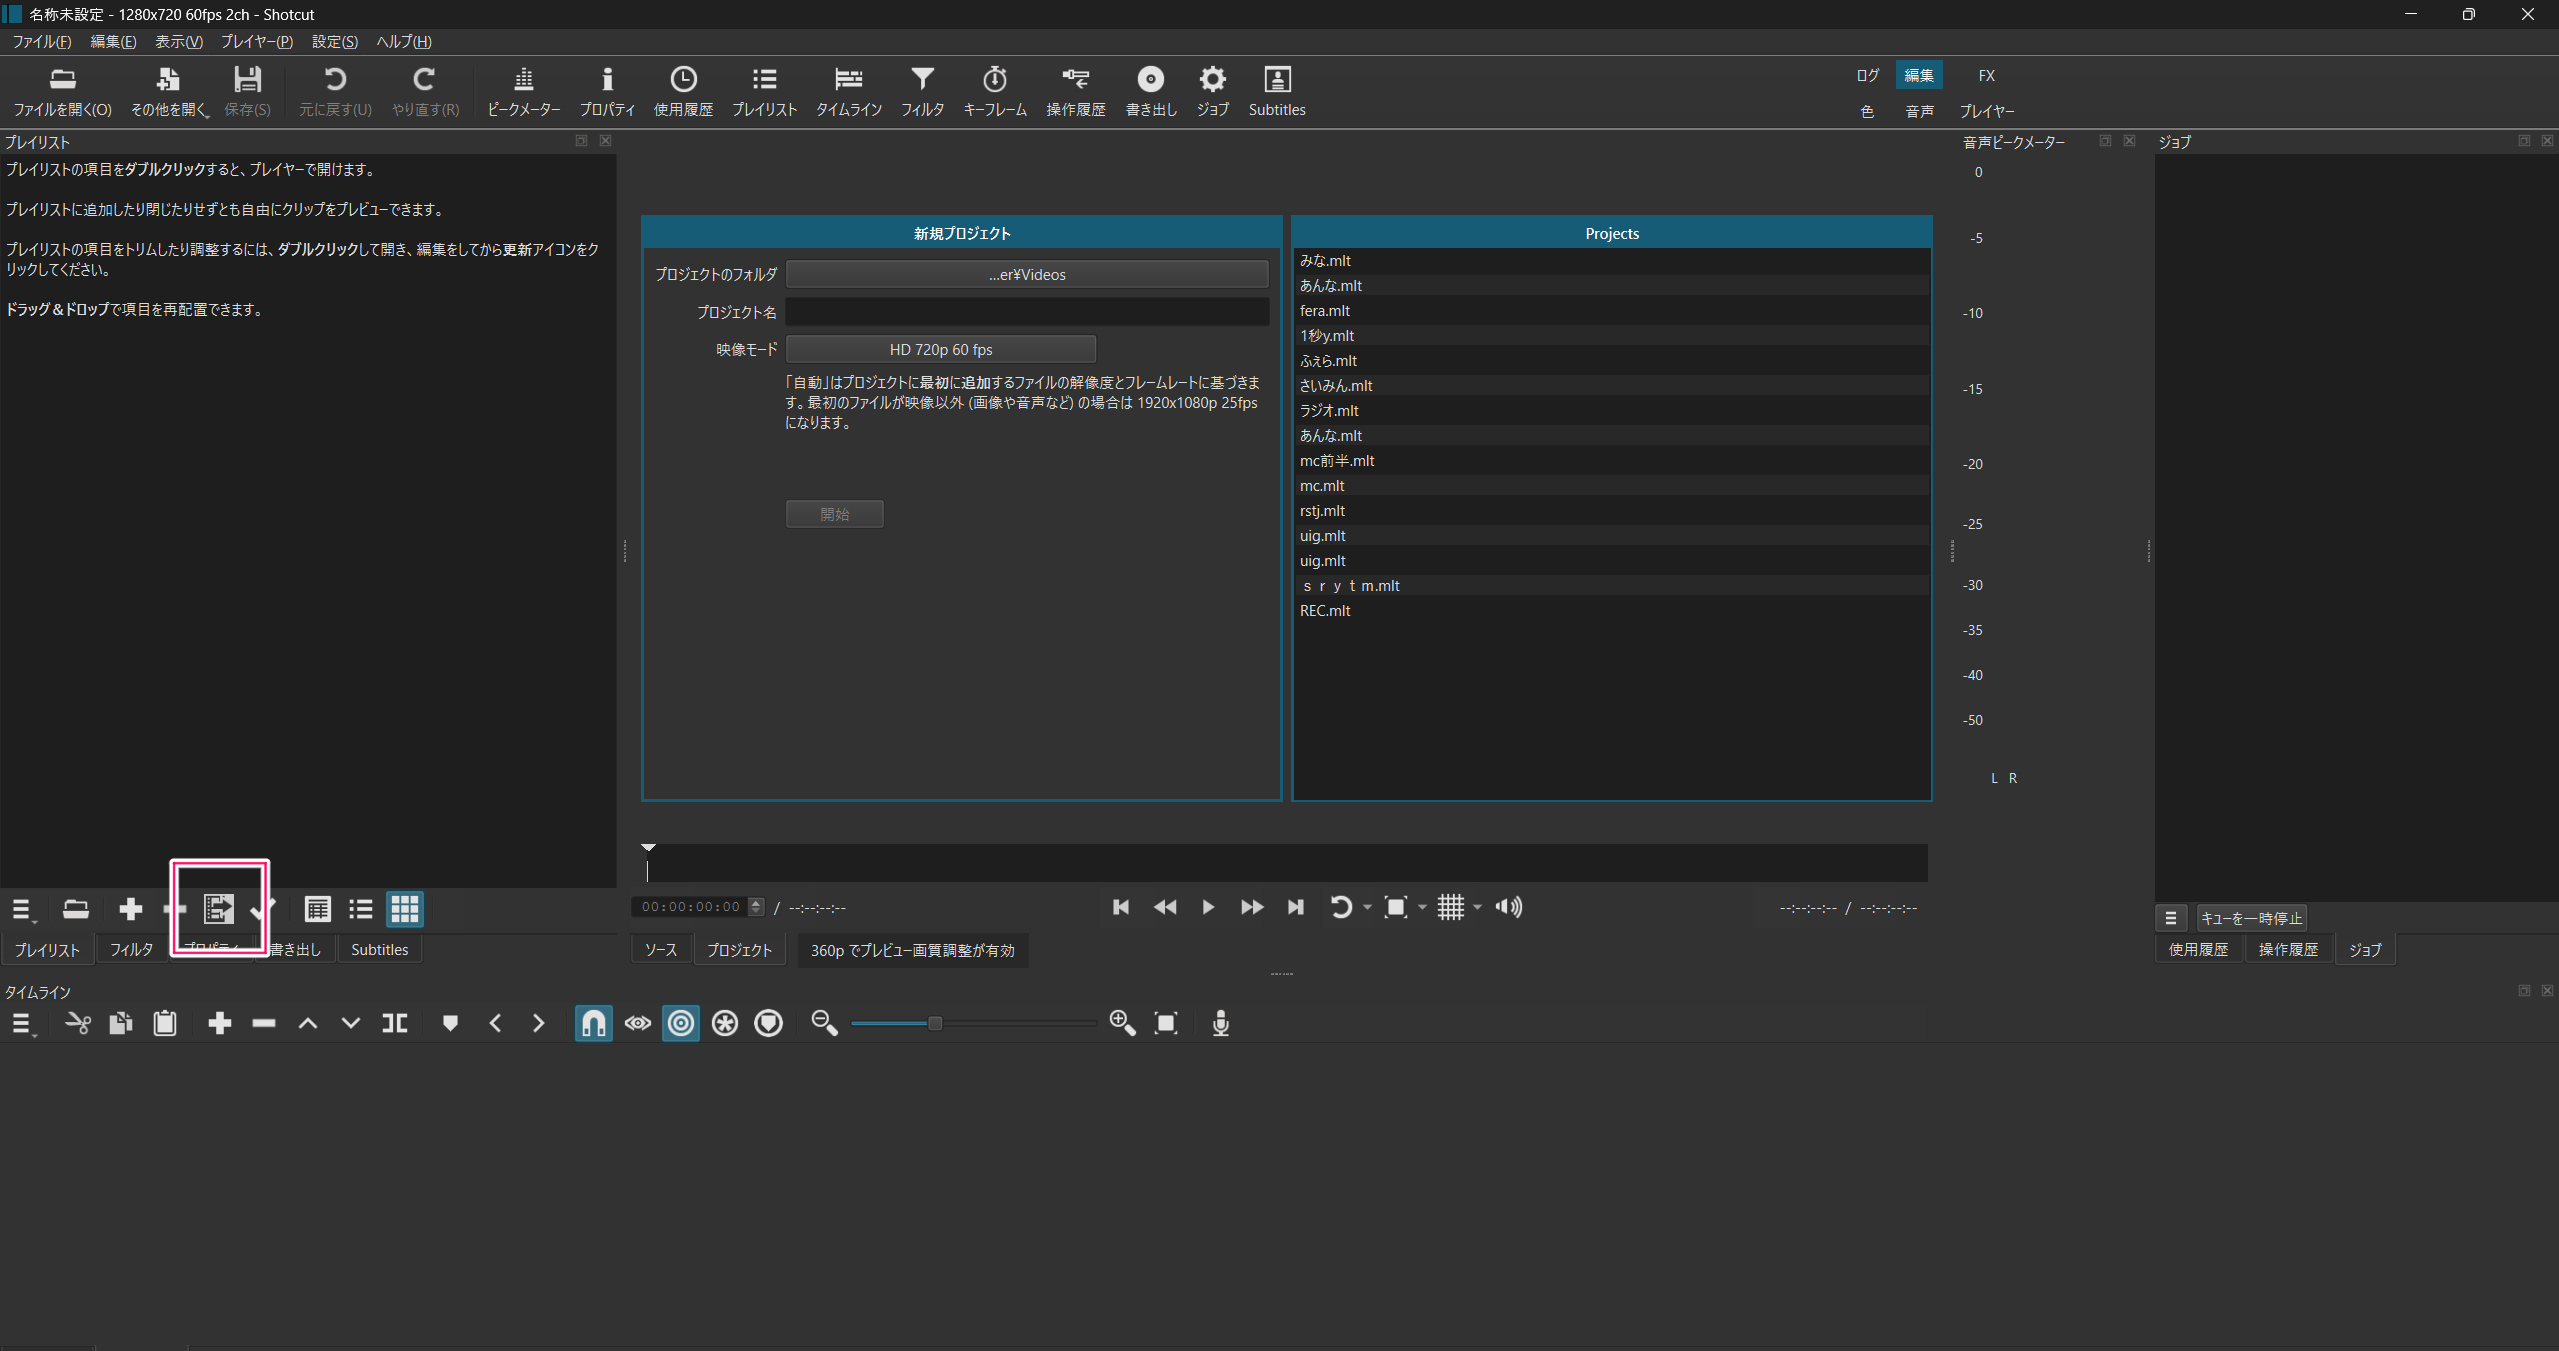Switch the playlist to details table view
This screenshot has height=1351, width=2559.
[318, 909]
